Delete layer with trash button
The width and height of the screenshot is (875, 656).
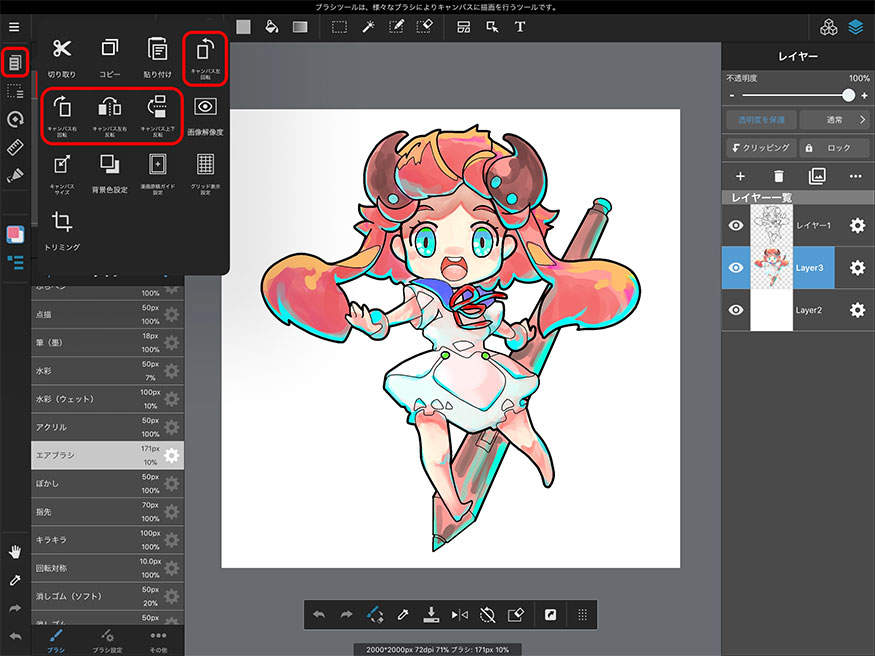click(778, 176)
